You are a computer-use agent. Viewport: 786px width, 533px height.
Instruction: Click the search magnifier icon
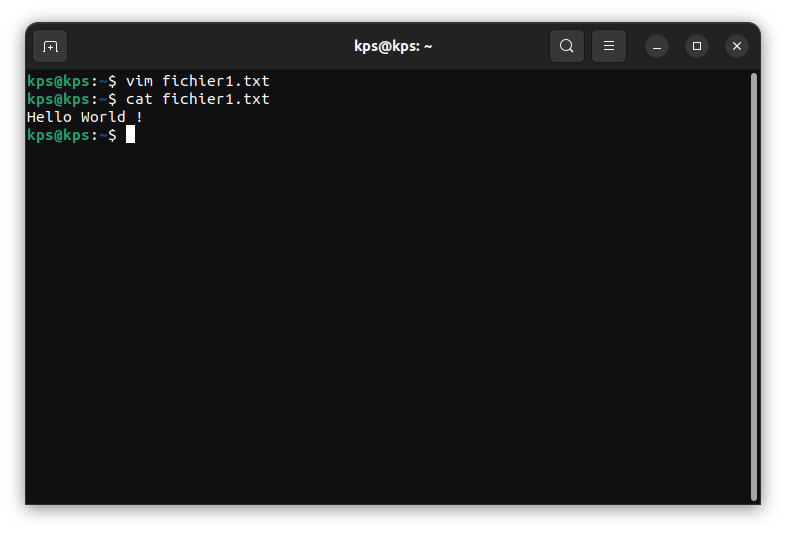click(x=567, y=46)
